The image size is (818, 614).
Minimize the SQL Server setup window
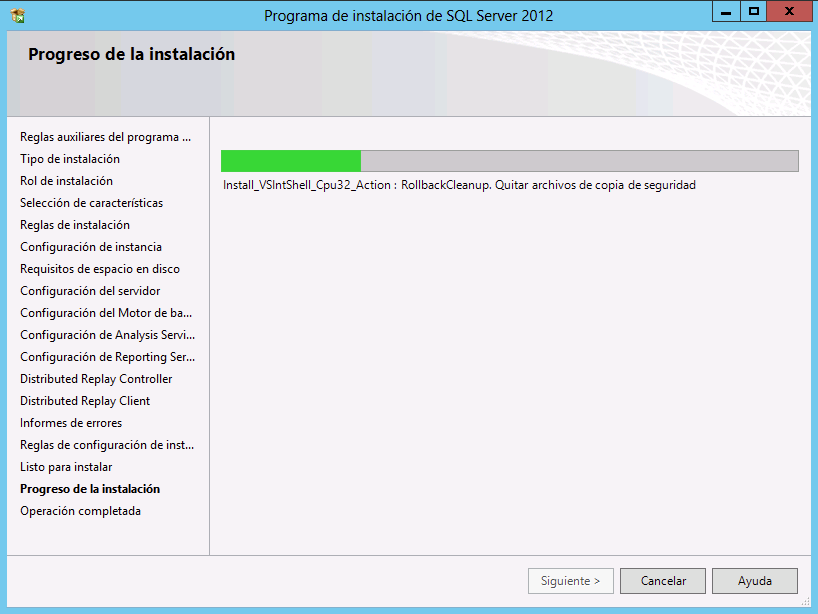726,11
